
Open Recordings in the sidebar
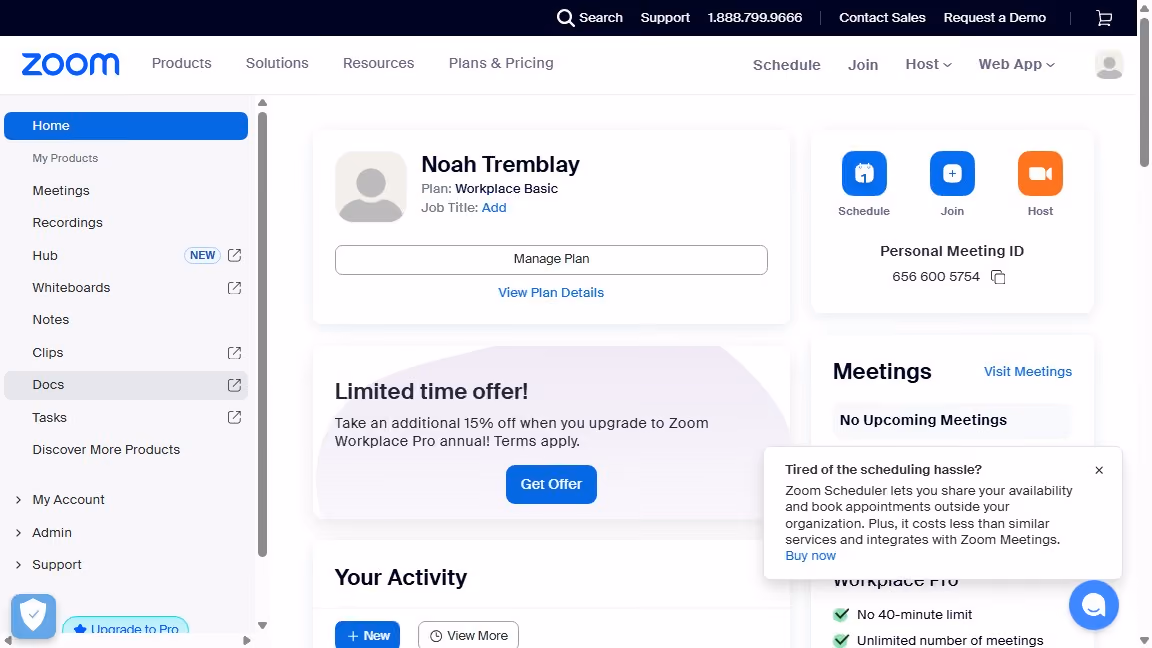pos(68,223)
